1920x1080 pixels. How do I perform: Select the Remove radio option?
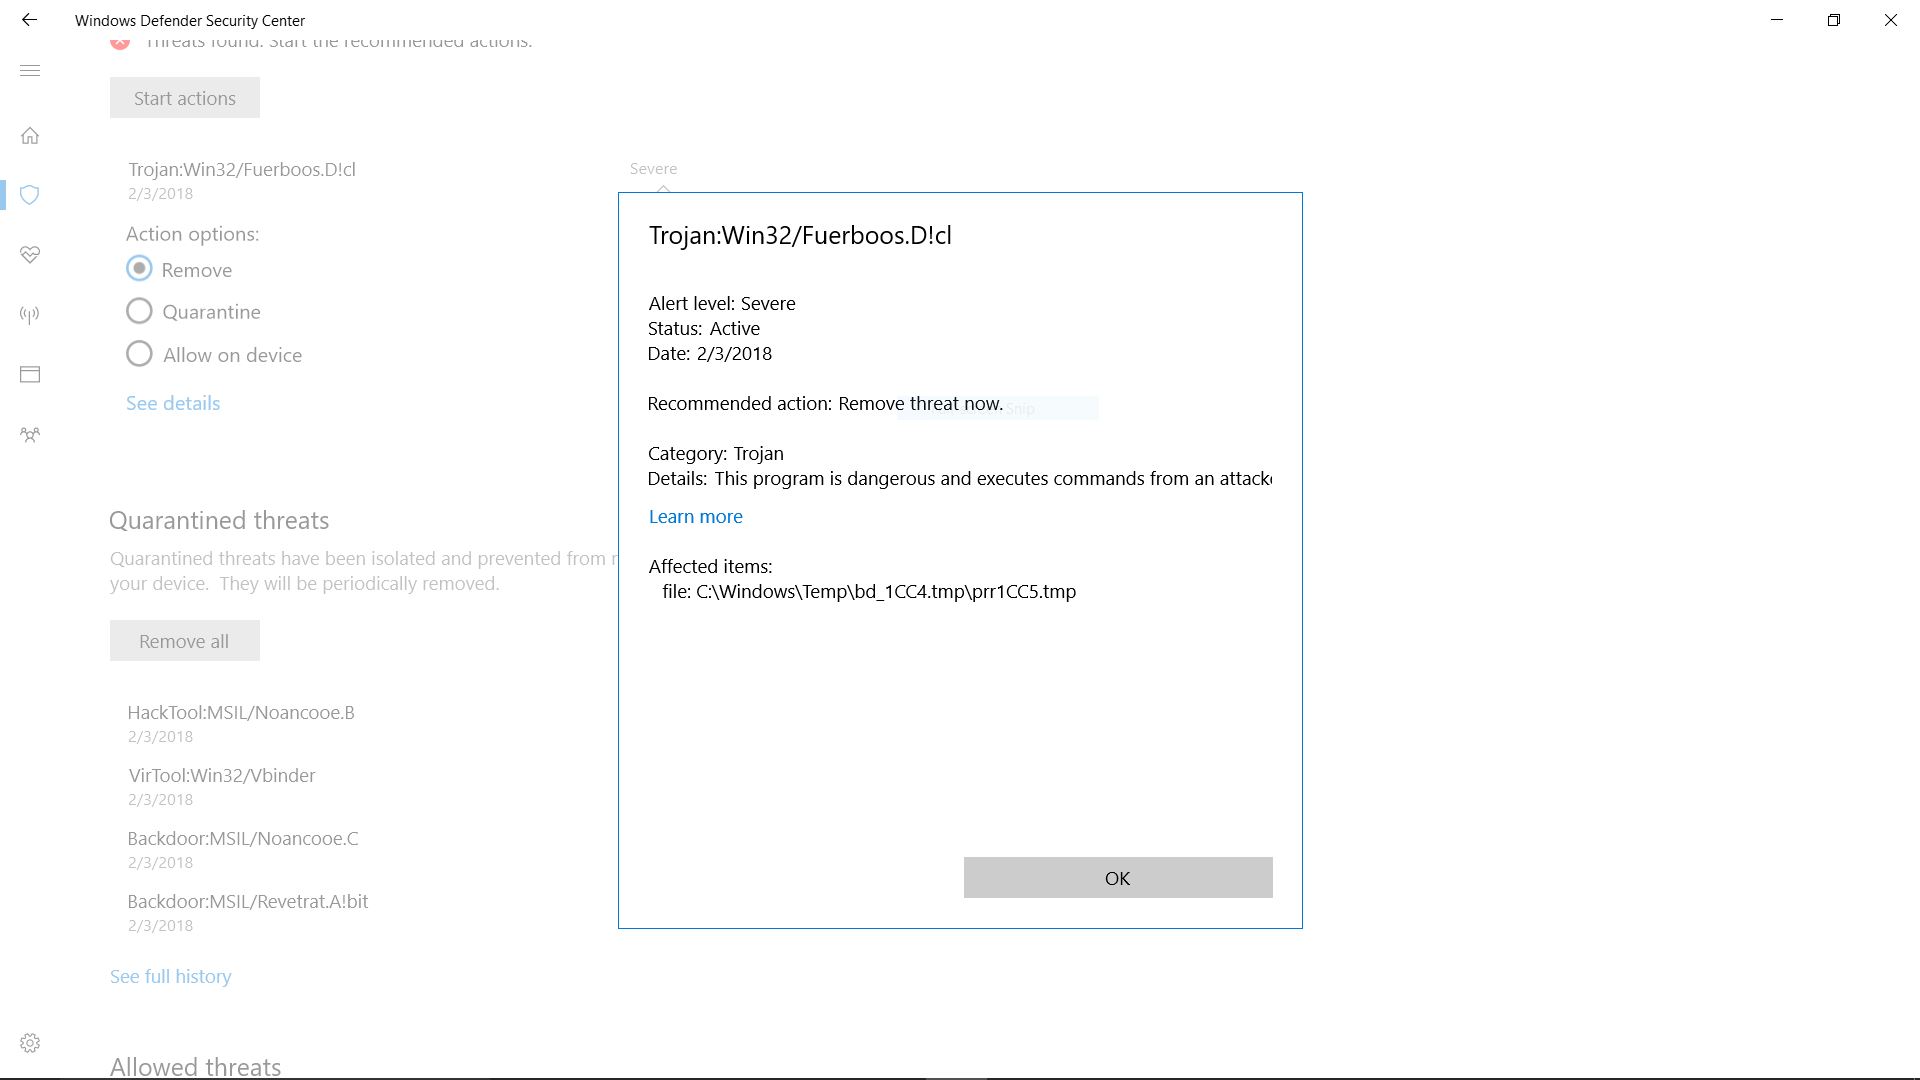(140, 269)
